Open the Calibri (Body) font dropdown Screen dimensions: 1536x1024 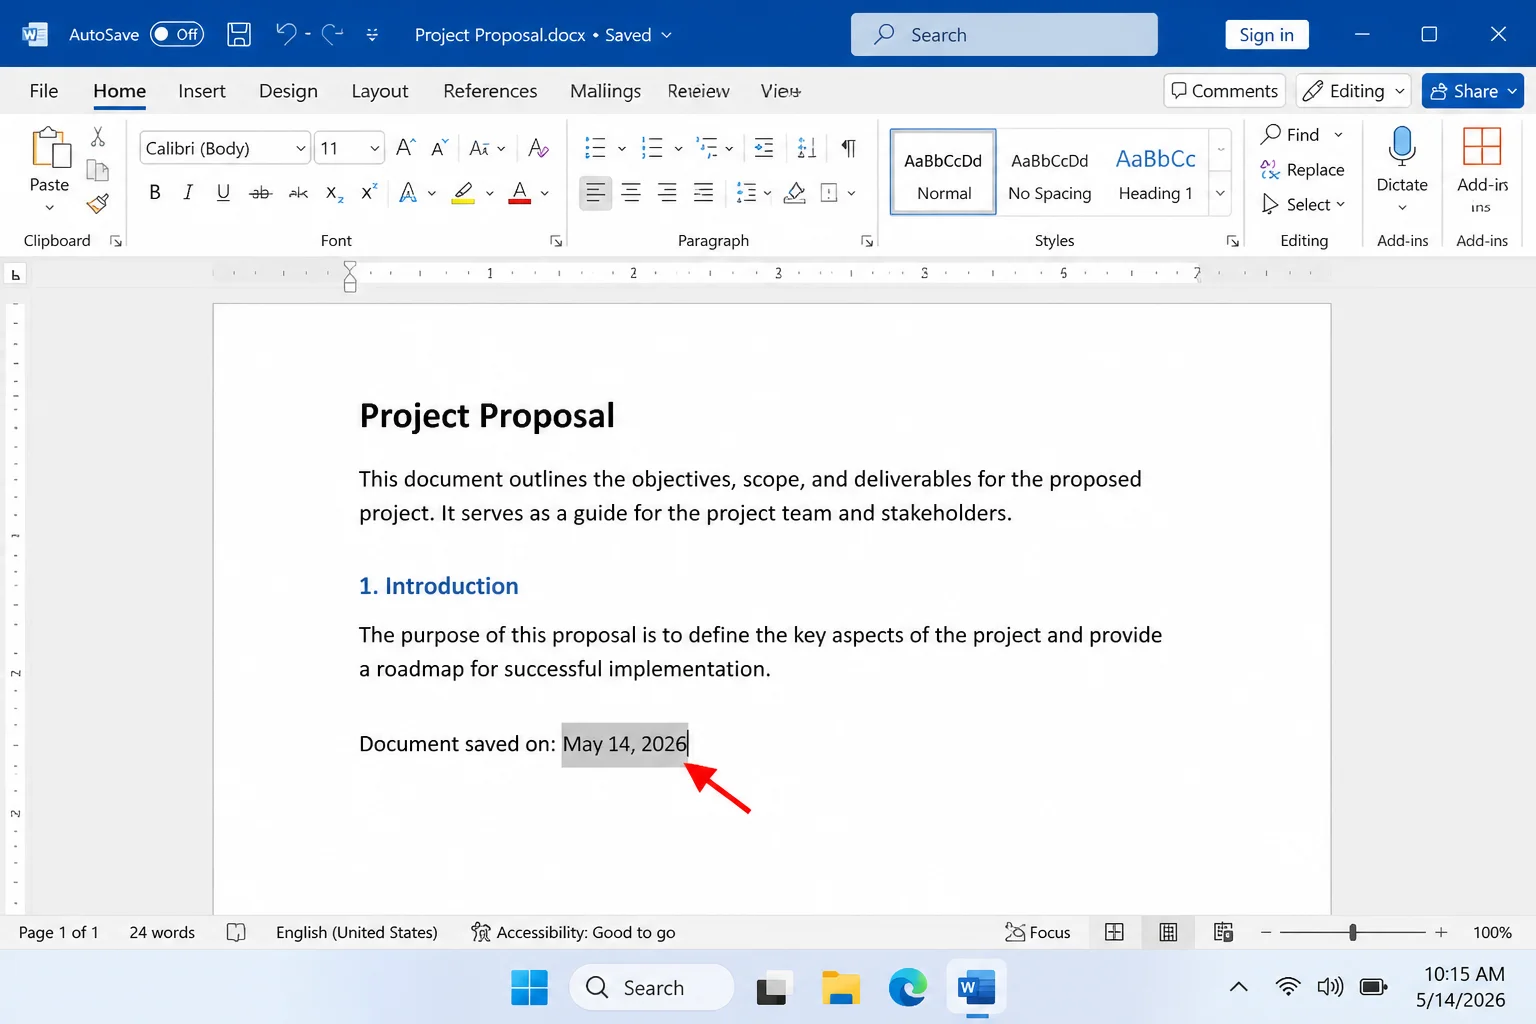point(300,148)
